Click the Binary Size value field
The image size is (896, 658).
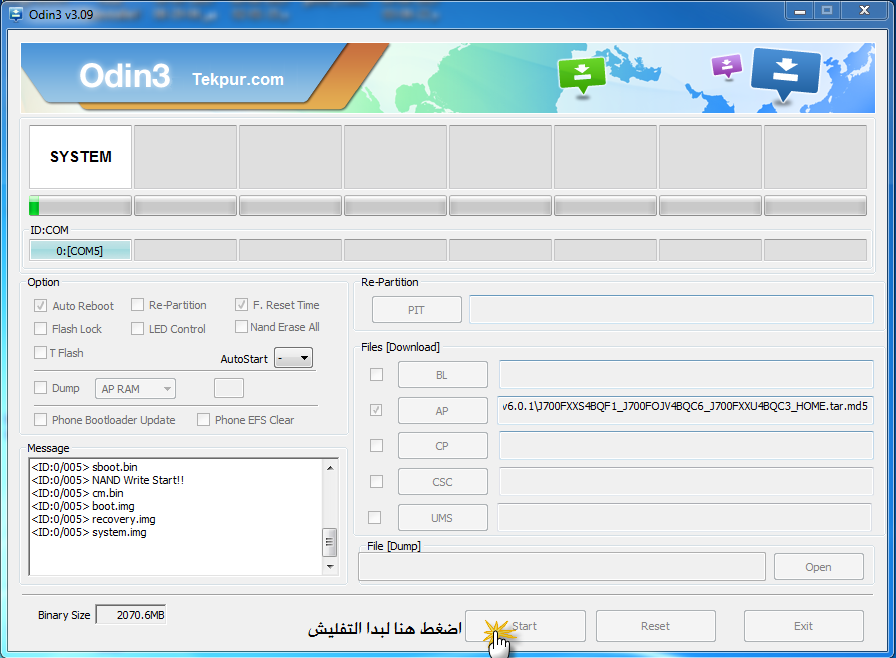pyautogui.click(x=131, y=615)
